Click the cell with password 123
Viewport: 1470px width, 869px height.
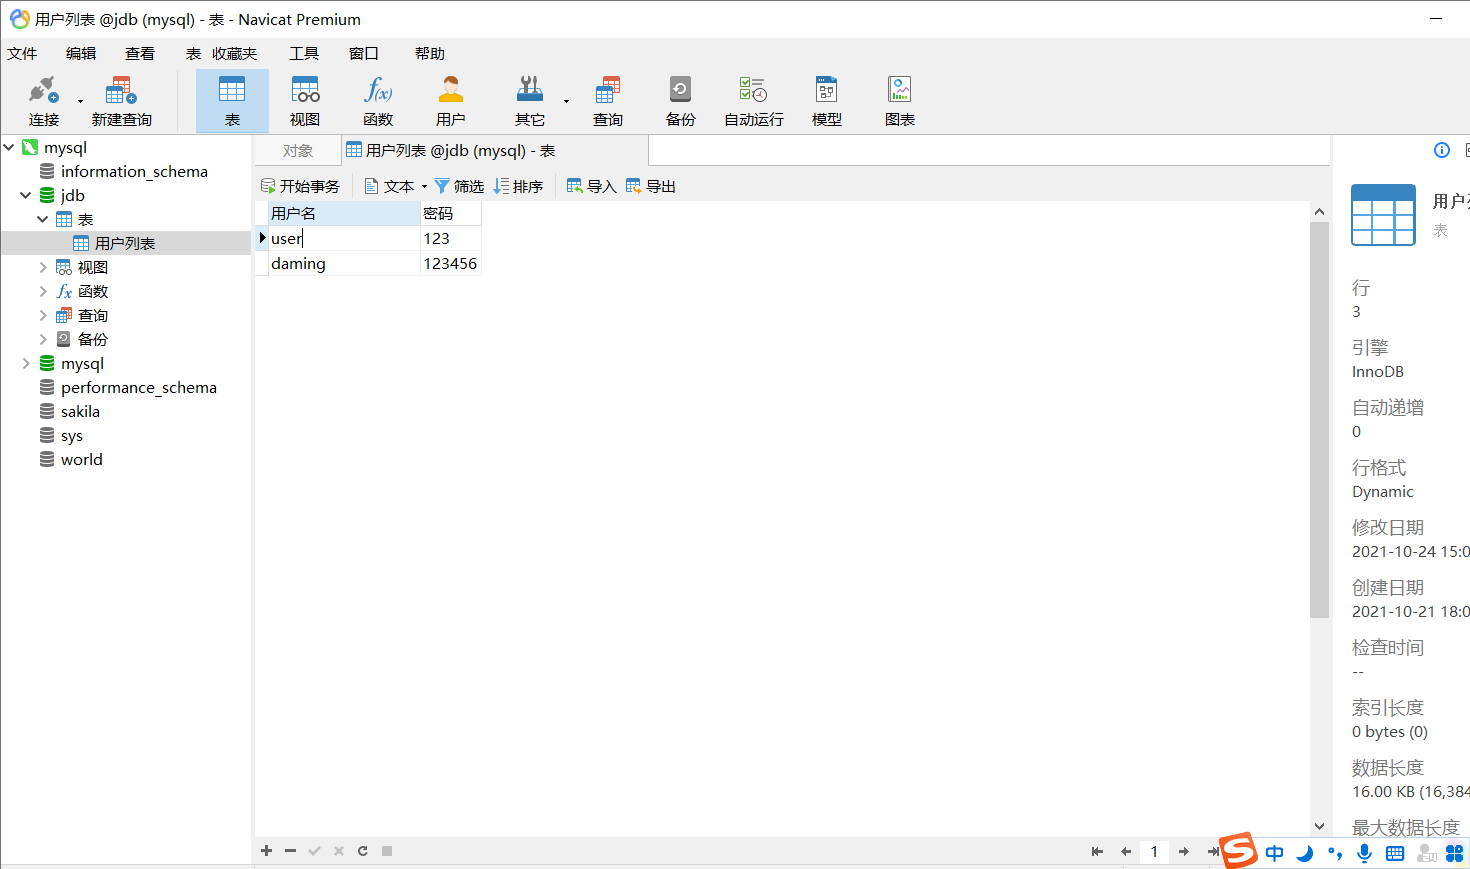pos(451,238)
